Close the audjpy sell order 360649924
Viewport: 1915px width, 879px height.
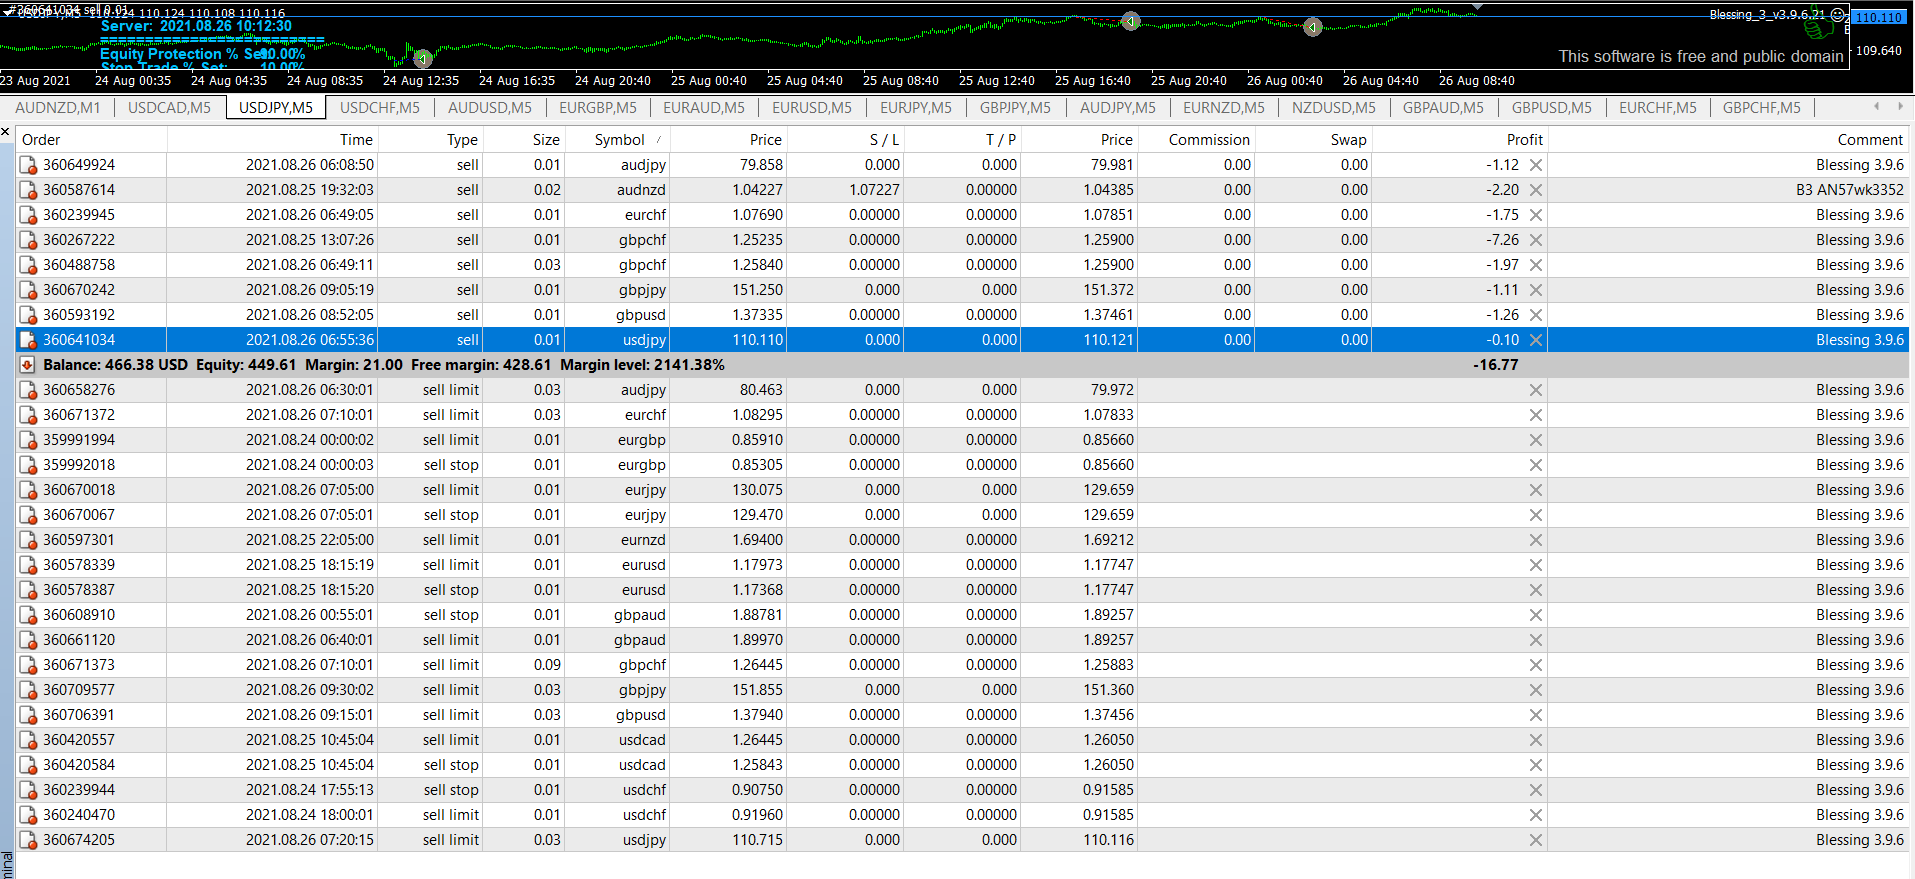point(1536,165)
